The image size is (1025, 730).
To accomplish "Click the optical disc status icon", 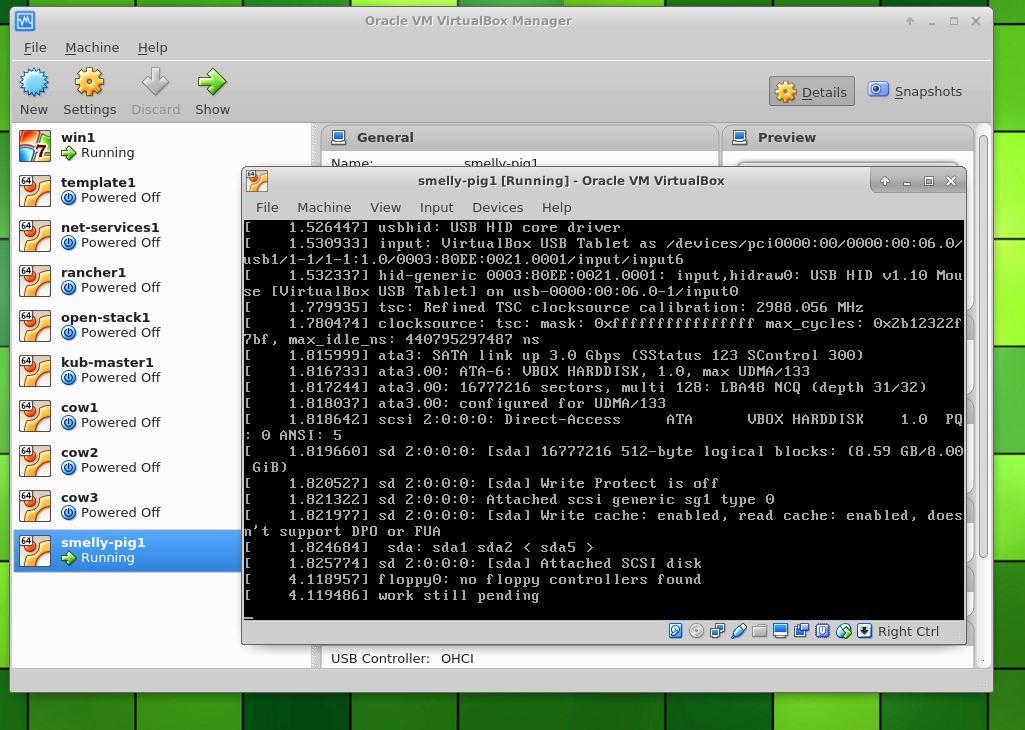I will pos(696,631).
